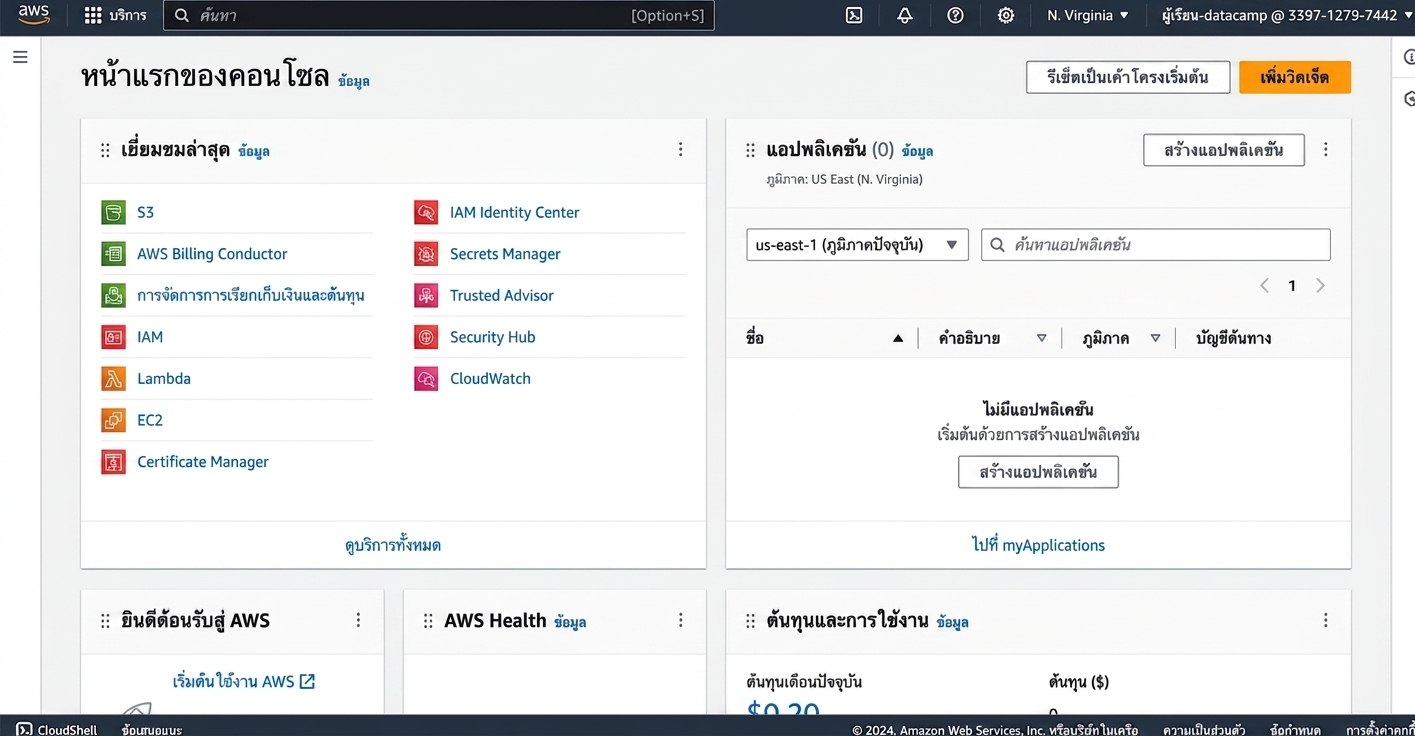1415x736 pixels.
Task: Open the Lambda link
Action: [x=164, y=379]
